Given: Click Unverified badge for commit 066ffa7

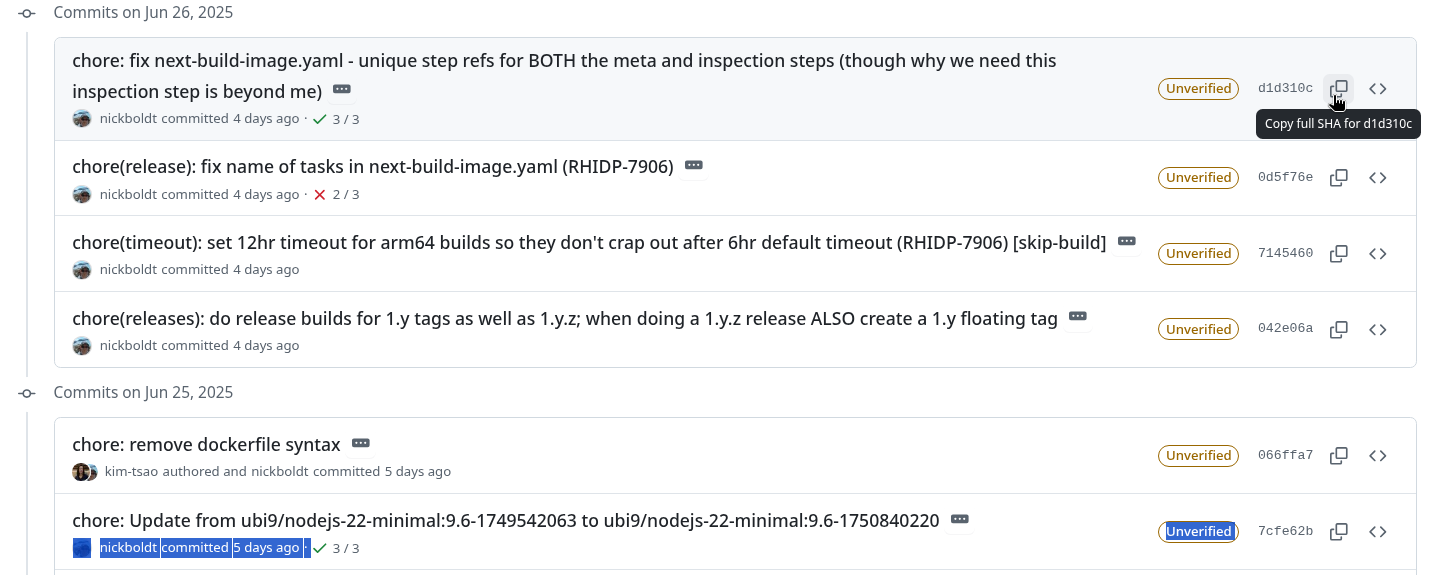Looking at the screenshot, I should pos(1198,456).
